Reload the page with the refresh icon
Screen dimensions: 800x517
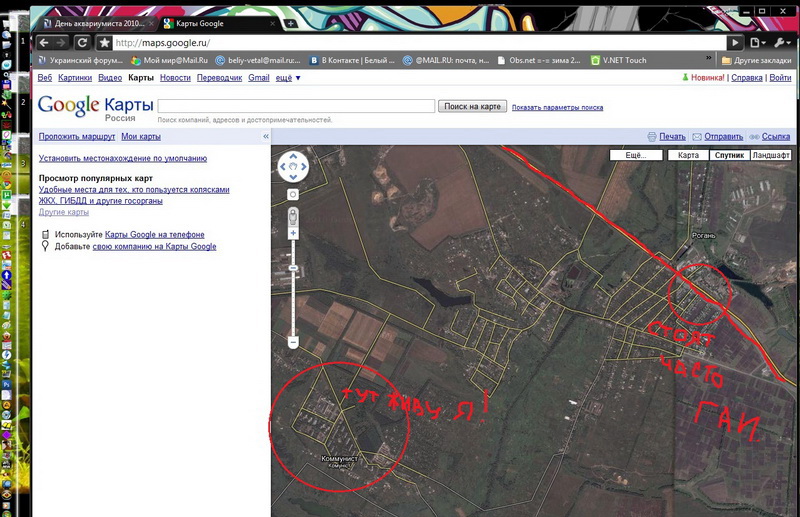tap(83, 43)
